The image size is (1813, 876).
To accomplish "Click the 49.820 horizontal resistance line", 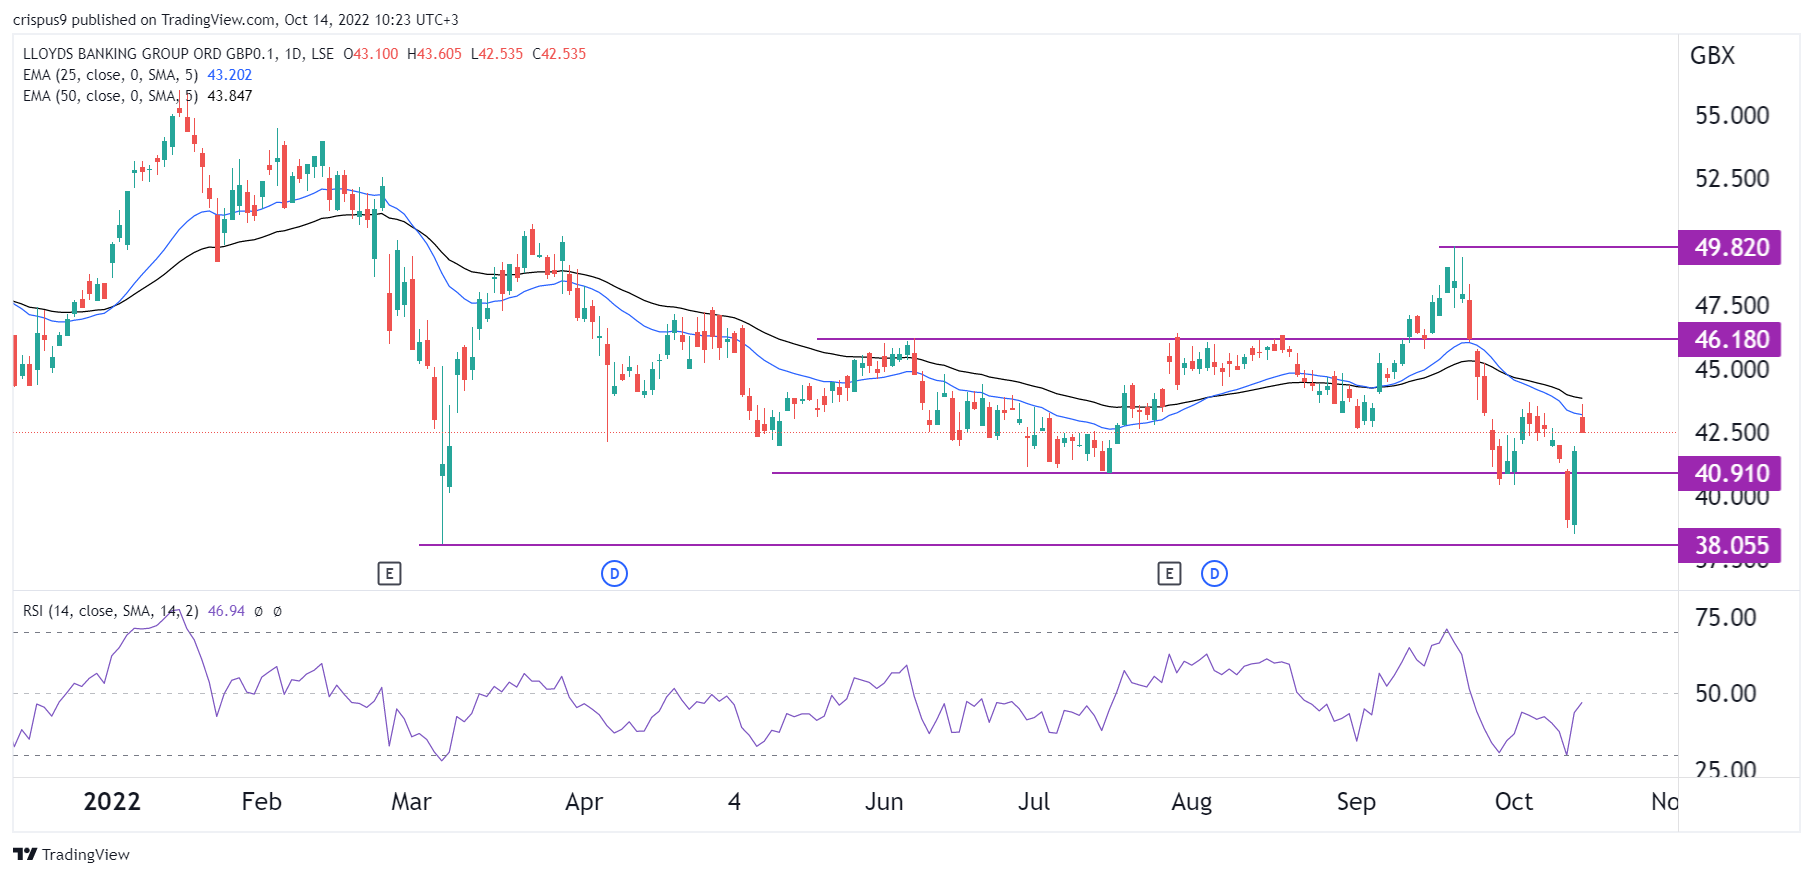I will click(x=1558, y=247).
